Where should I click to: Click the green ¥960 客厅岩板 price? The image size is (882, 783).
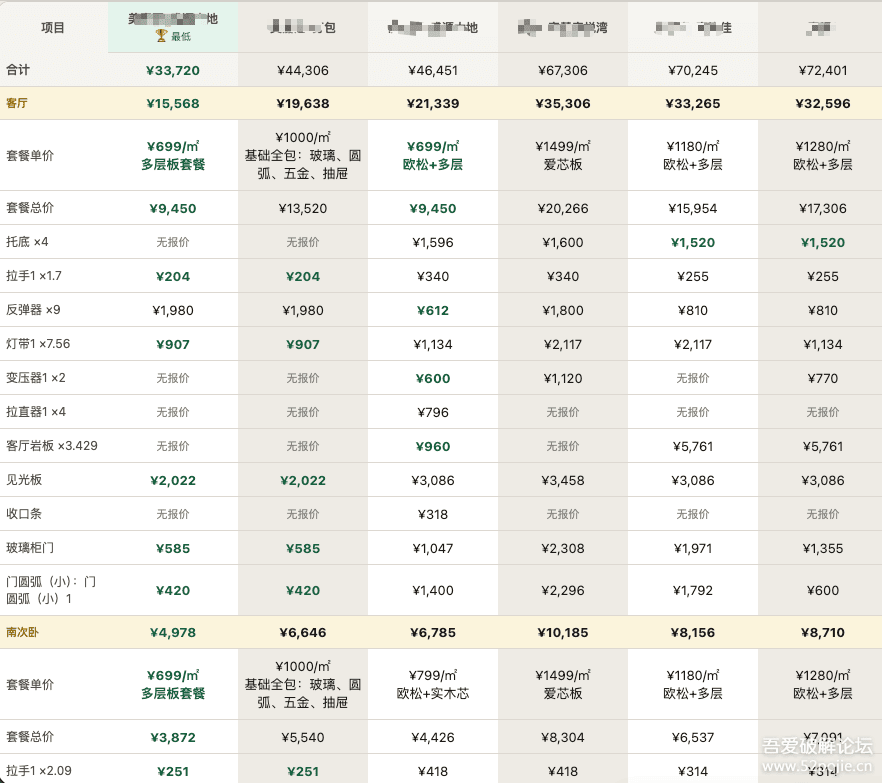[x=433, y=446]
